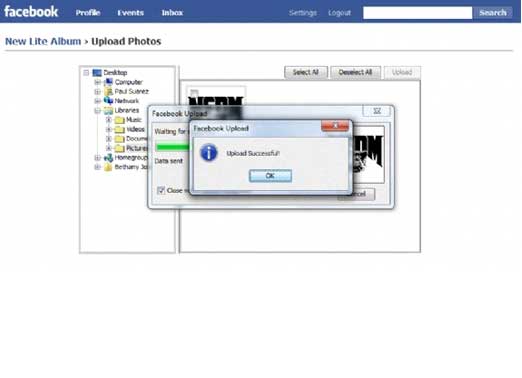Go to the Inbox
The image size is (522, 378).
(x=172, y=13)
